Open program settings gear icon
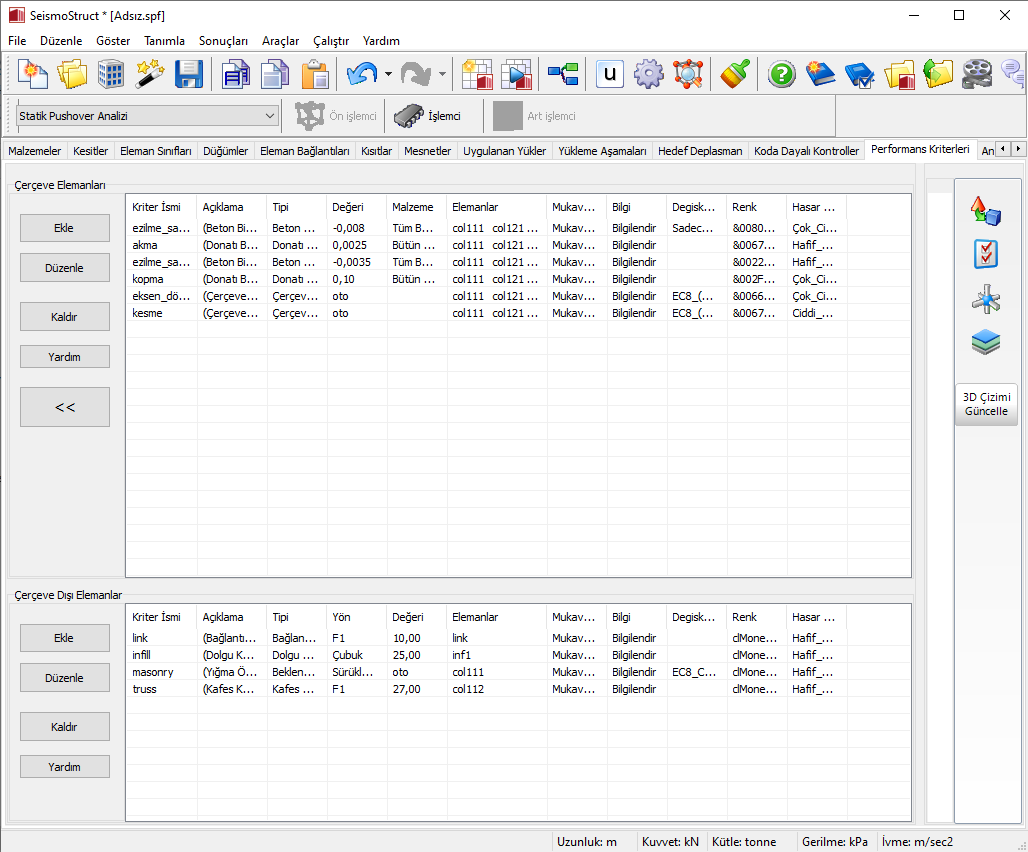Image resolution: width=1028 pixels, height=852 pixels. tap(649, 74)
